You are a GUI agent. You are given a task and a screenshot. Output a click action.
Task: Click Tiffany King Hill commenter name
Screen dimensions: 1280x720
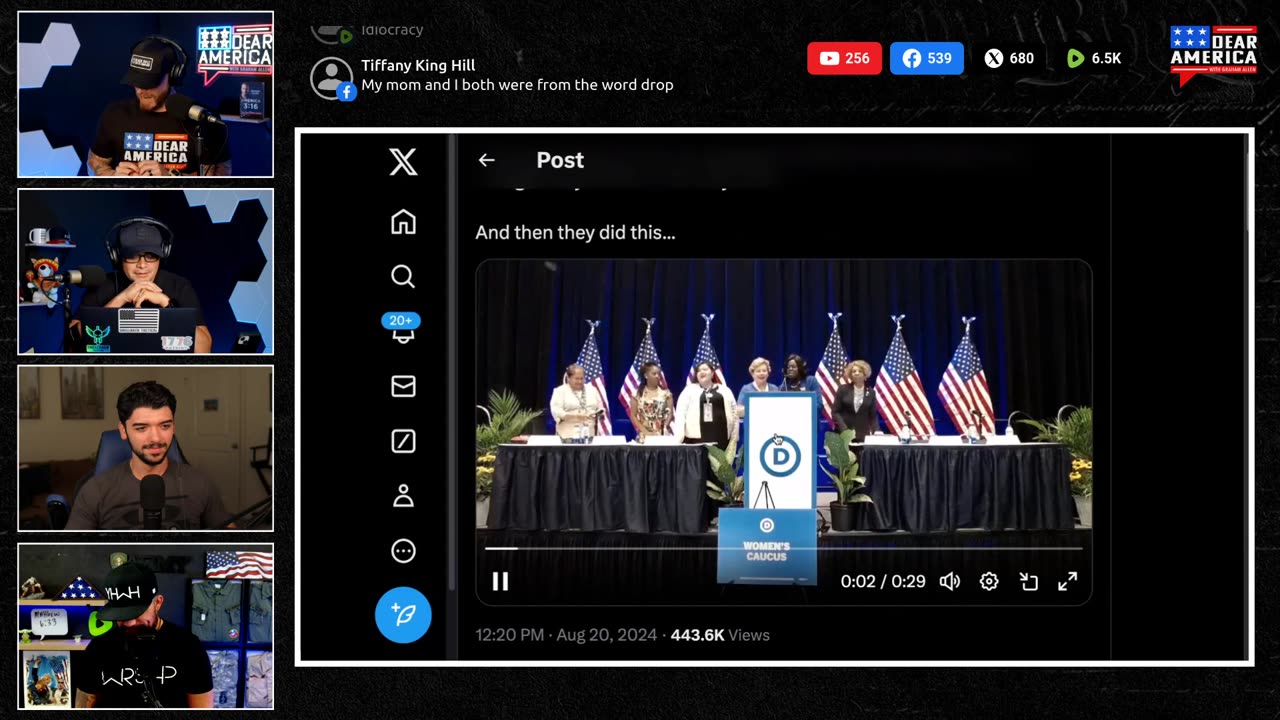[418, 65]
